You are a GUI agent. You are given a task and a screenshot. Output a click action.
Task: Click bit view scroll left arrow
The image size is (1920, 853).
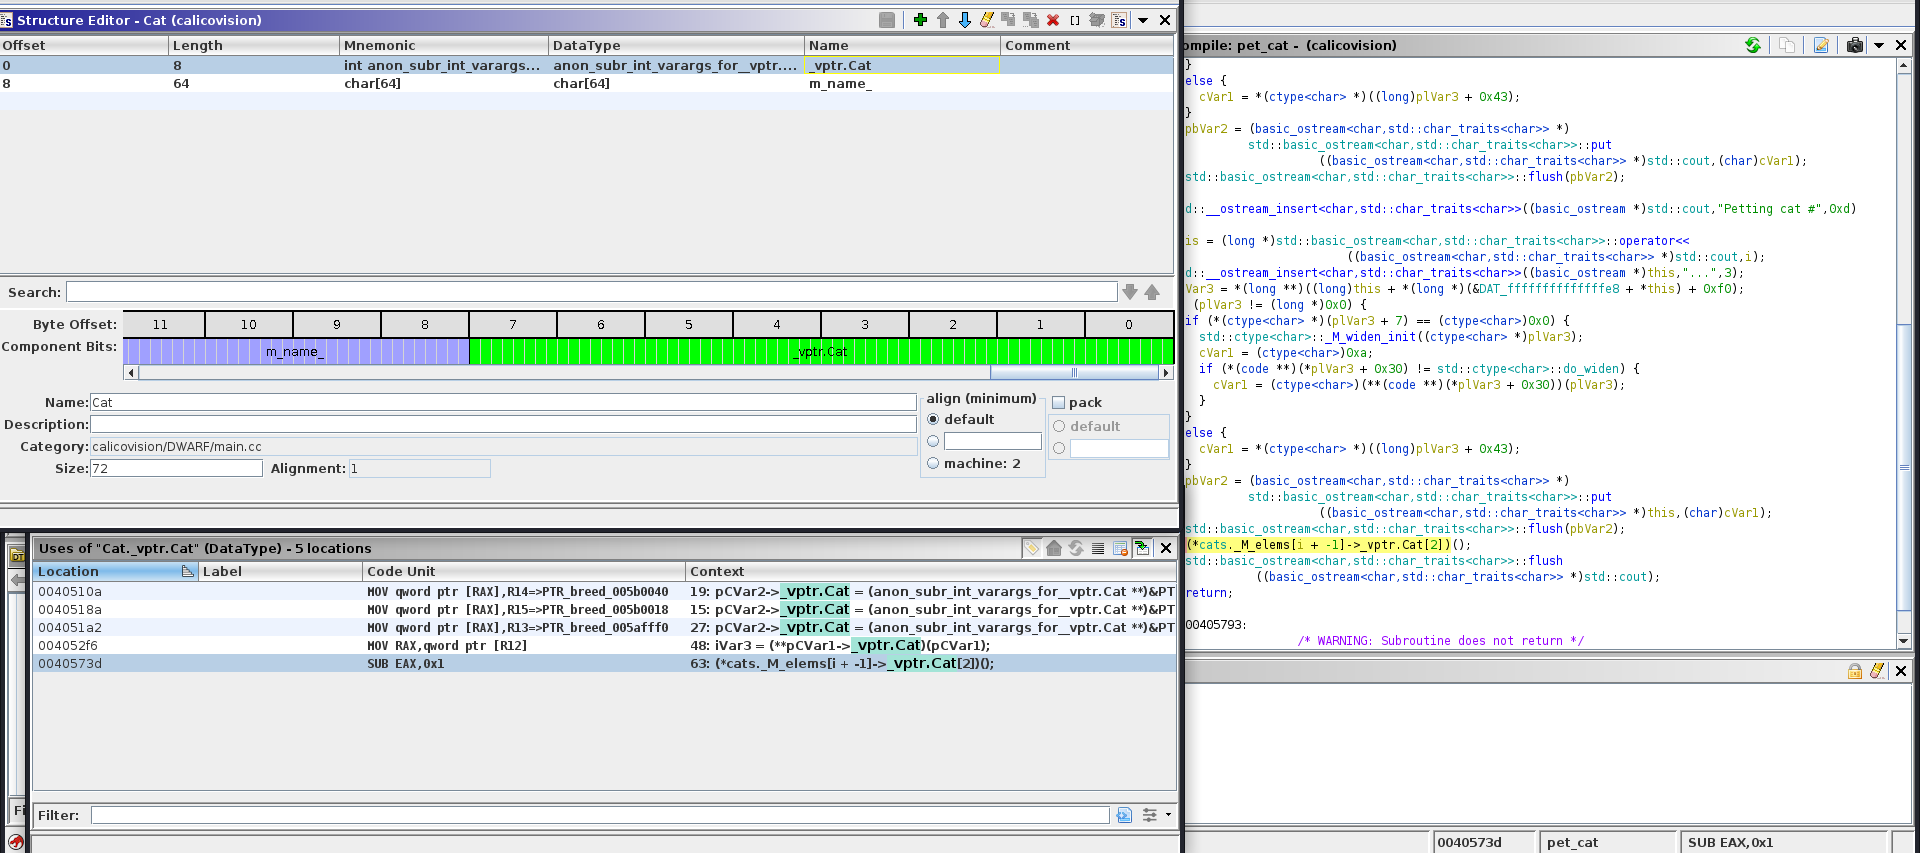pos(131,373)
